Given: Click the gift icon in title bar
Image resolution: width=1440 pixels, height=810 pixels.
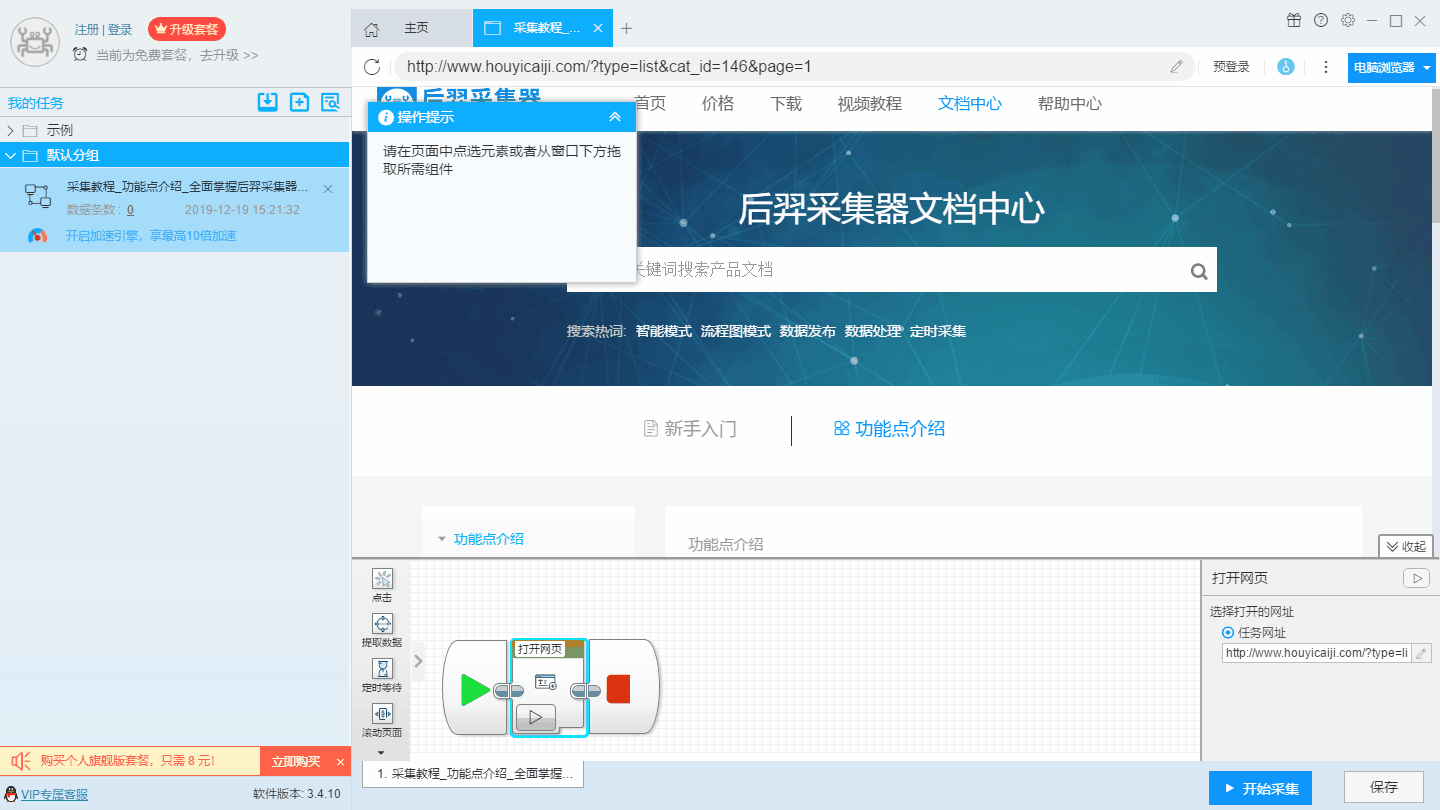Looking at the screenshot, I should (1294, 20).
